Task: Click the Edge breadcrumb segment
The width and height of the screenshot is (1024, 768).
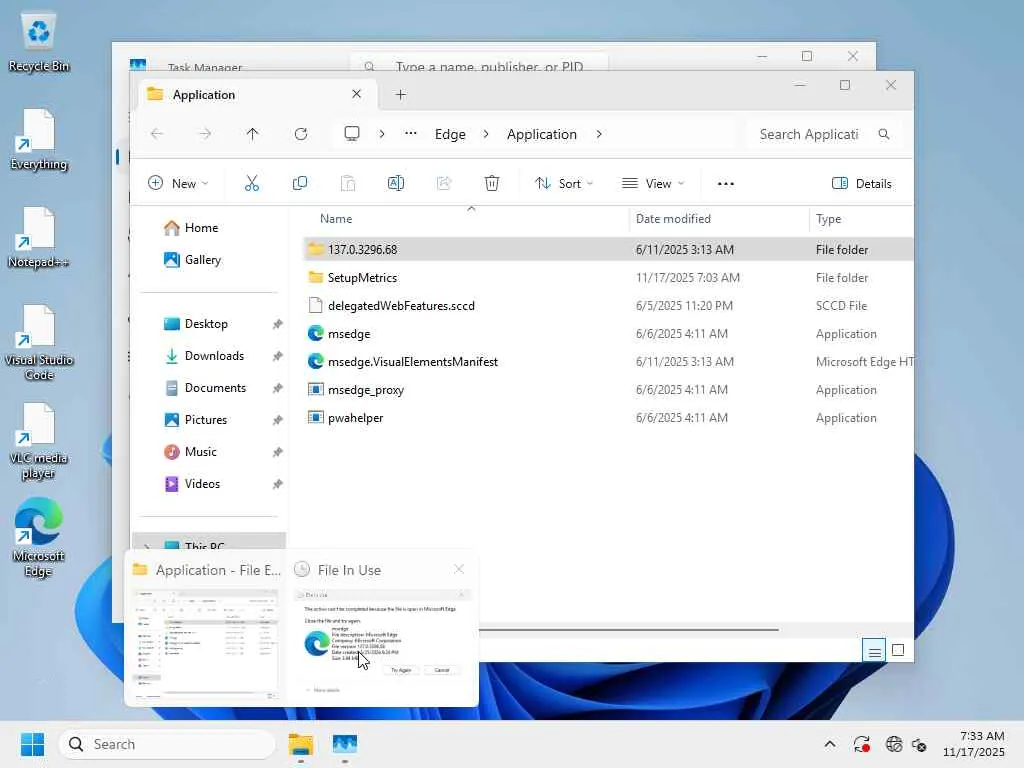Action: click(x=450, y=134)
